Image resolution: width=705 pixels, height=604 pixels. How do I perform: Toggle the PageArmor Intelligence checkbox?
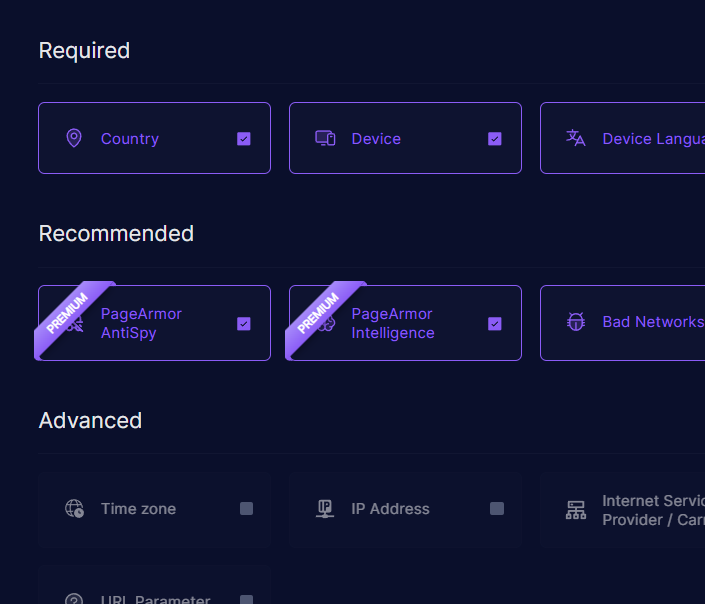[495, 324]
